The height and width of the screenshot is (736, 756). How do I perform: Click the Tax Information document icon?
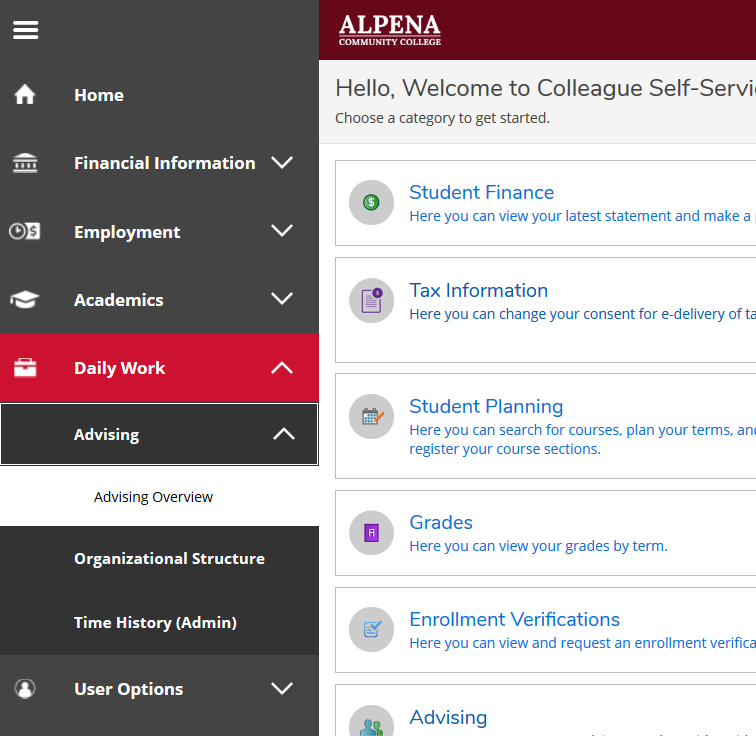tap(371, 300)
